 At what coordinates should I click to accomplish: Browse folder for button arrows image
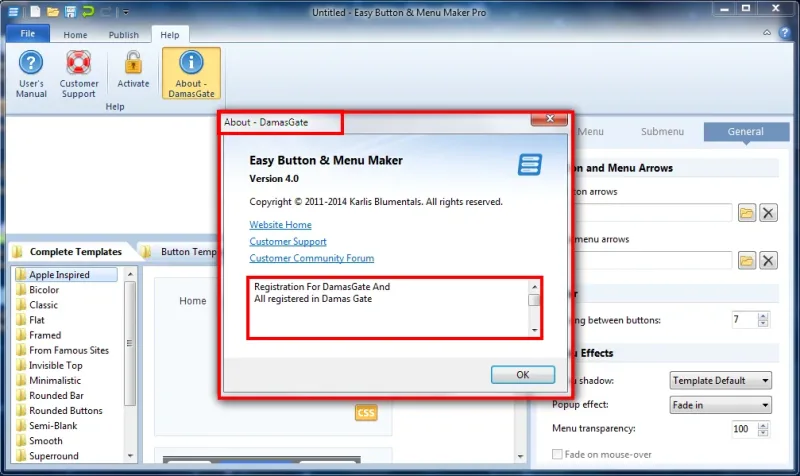[746, 213]
